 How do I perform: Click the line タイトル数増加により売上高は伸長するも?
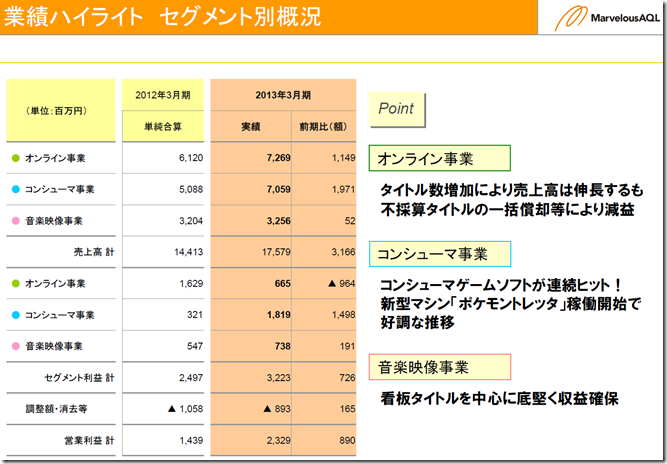pyautogui.click(x=512, y=190)
